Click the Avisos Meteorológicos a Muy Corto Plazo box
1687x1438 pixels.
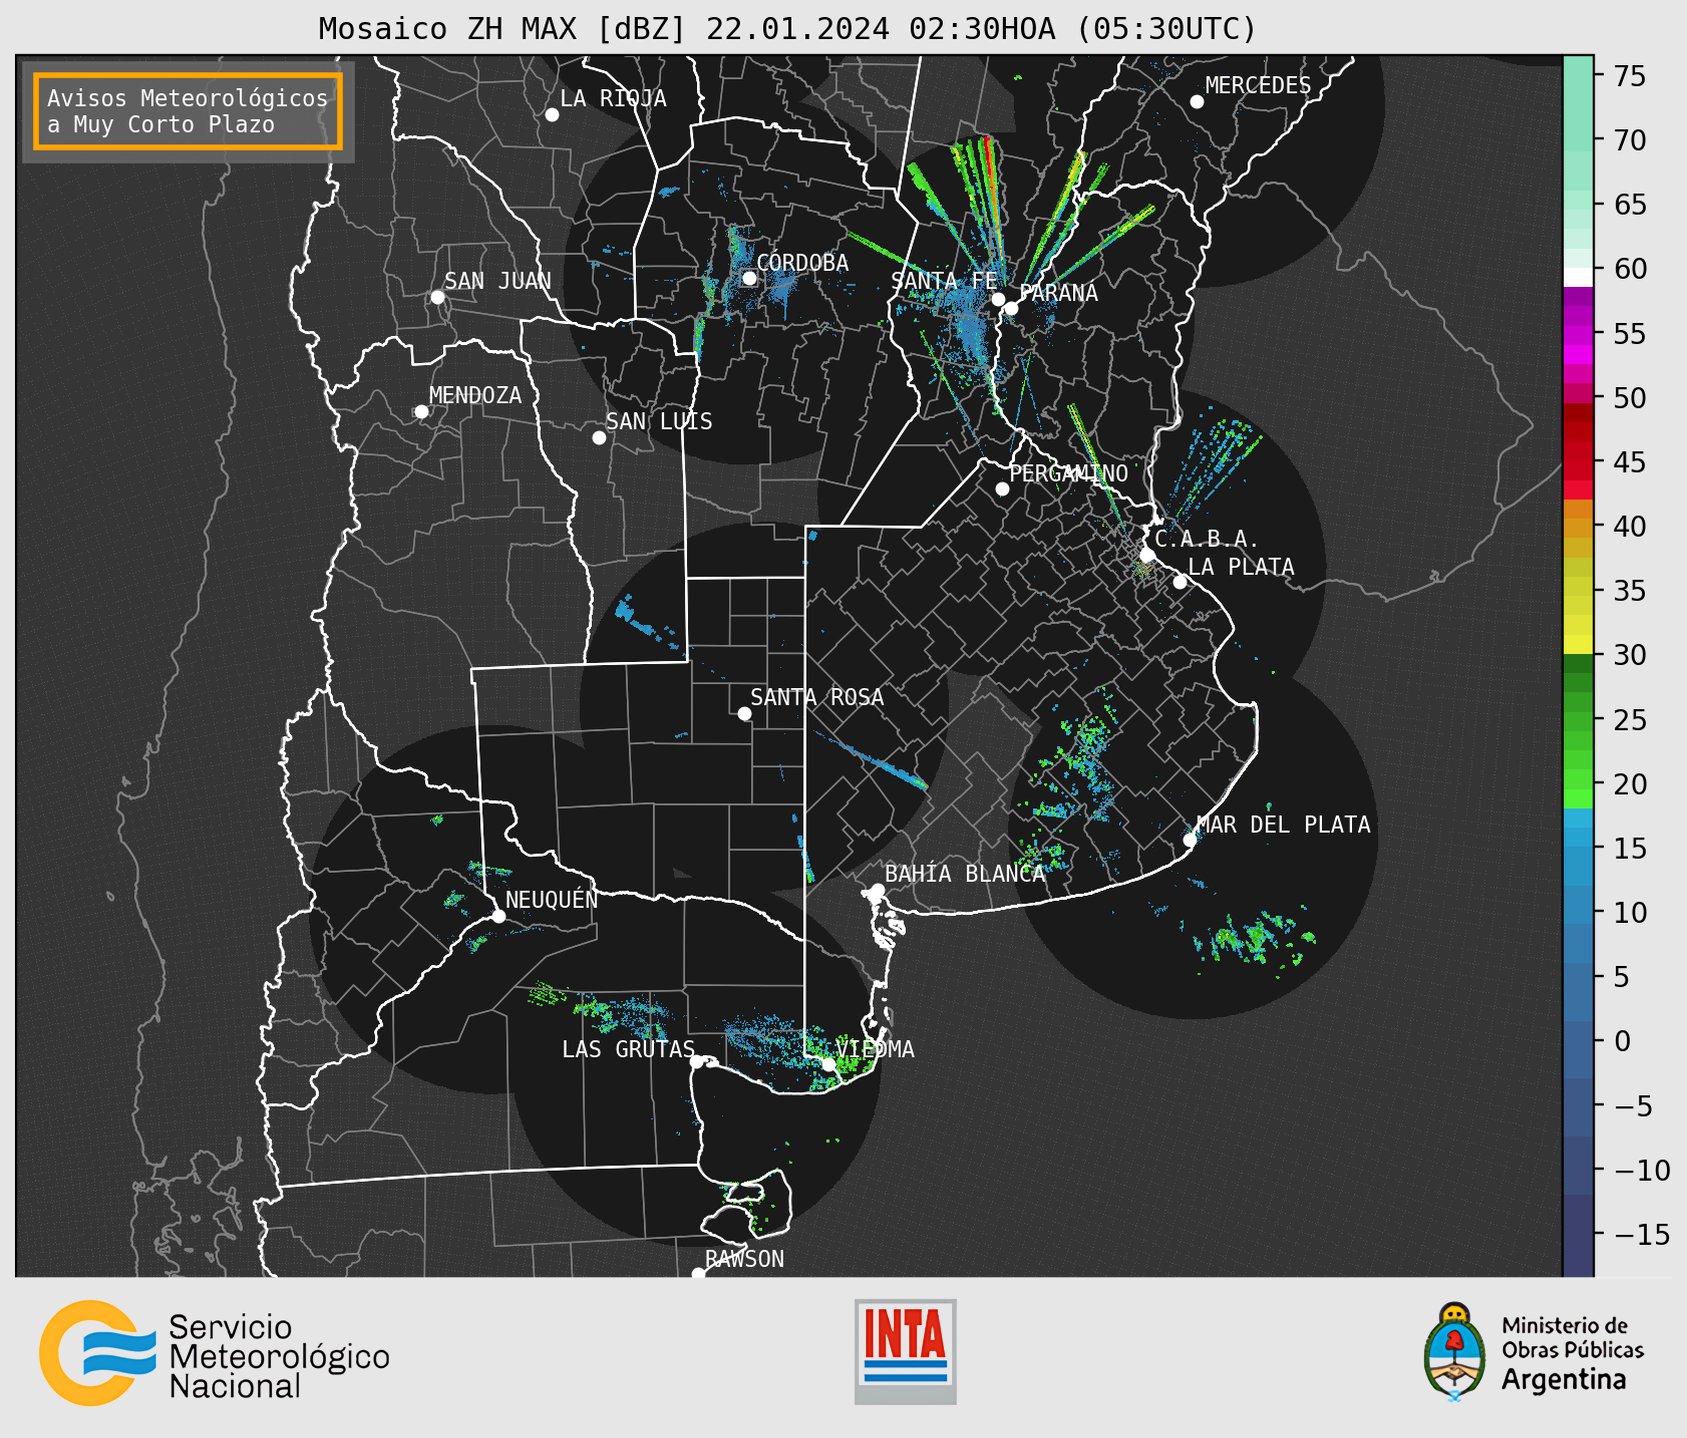[188, 111]
